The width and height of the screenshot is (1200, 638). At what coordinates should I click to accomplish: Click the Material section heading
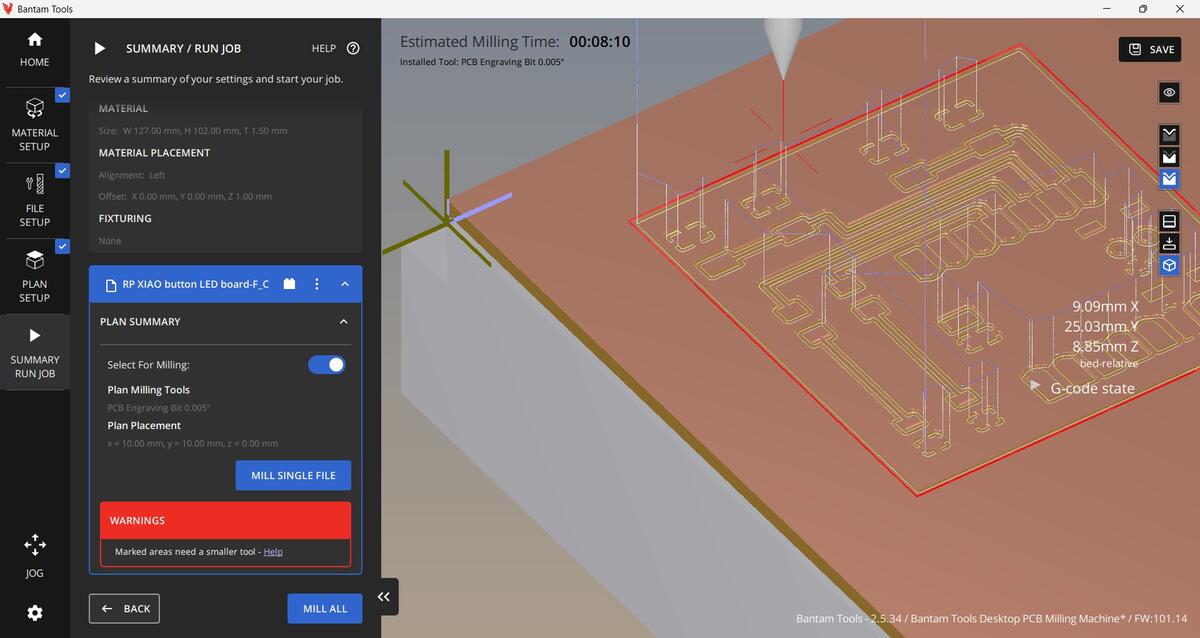(x=123, y=108)
